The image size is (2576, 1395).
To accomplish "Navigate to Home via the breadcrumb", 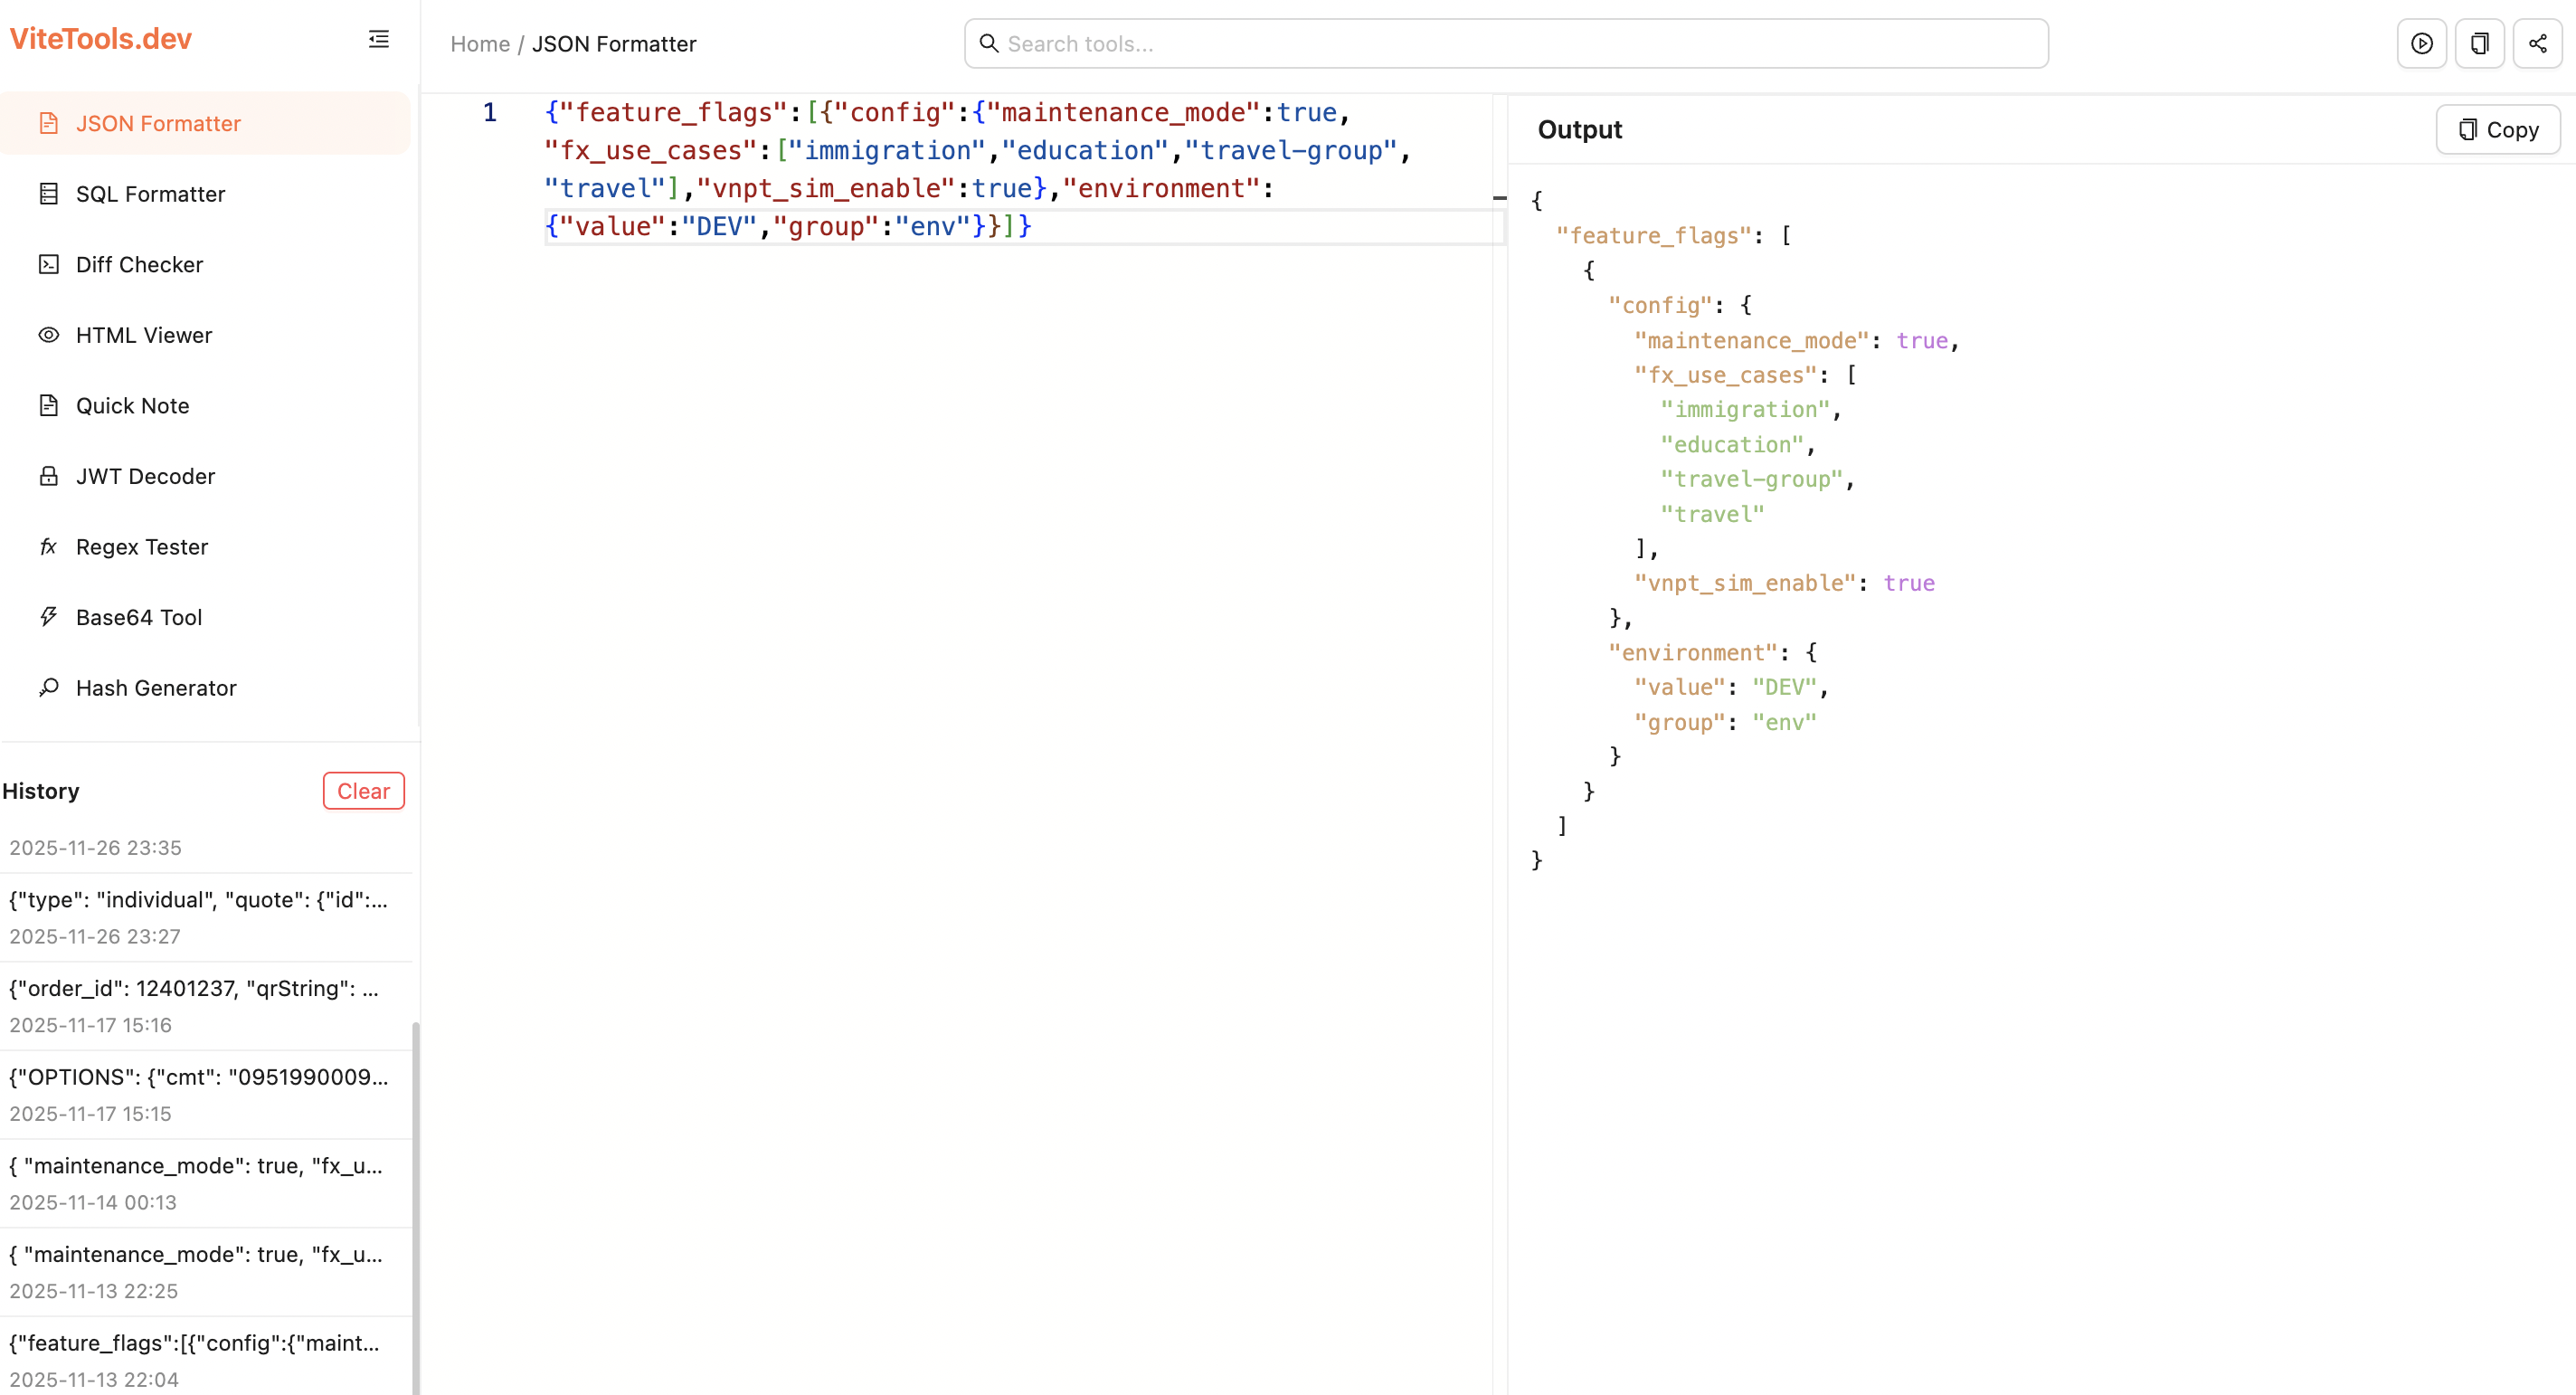I will [x=479, y=43].
